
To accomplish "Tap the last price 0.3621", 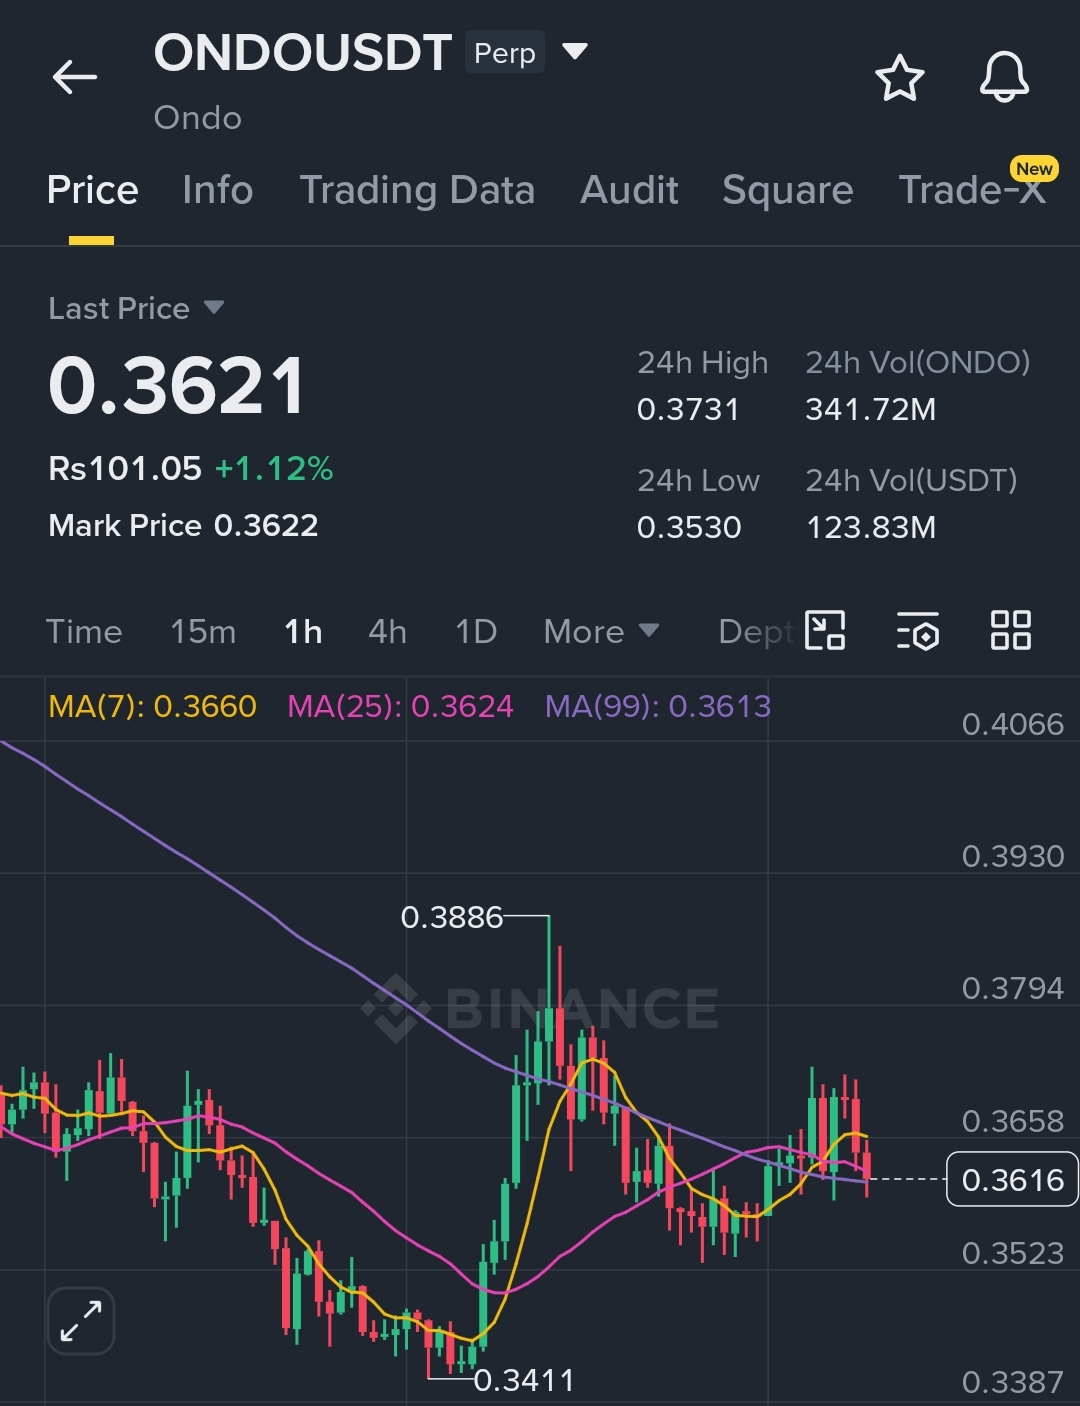I will pyautogui.click(x=177, y=386).
